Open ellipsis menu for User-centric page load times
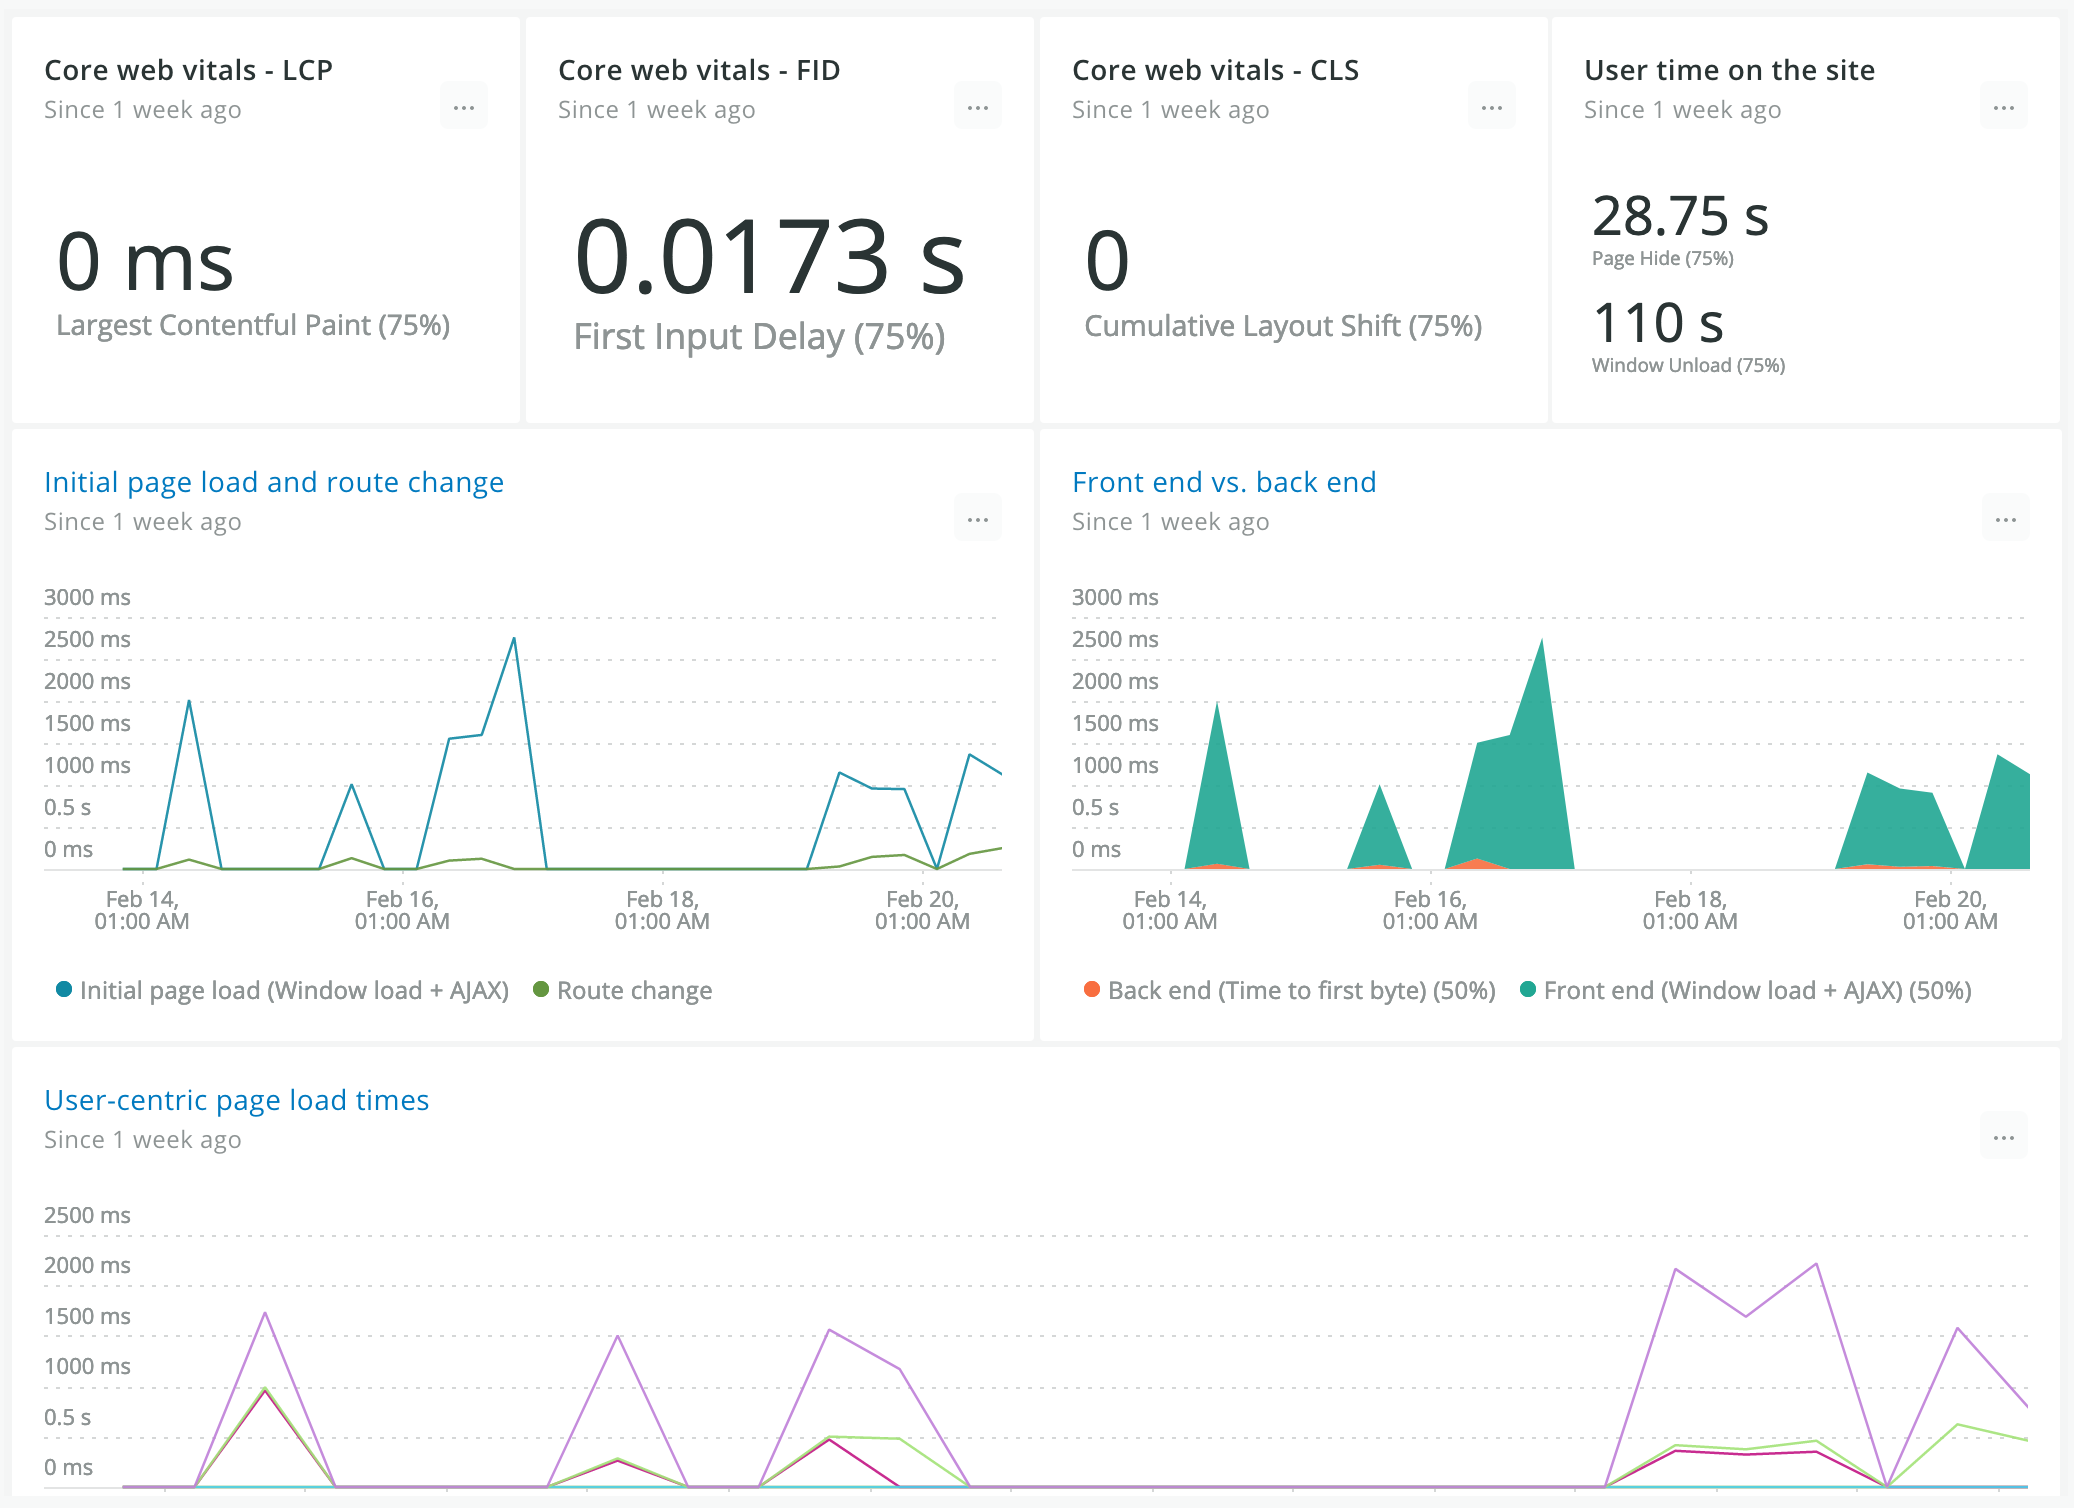This screenshot has width=2074, height=1508. point(2004,1137)
